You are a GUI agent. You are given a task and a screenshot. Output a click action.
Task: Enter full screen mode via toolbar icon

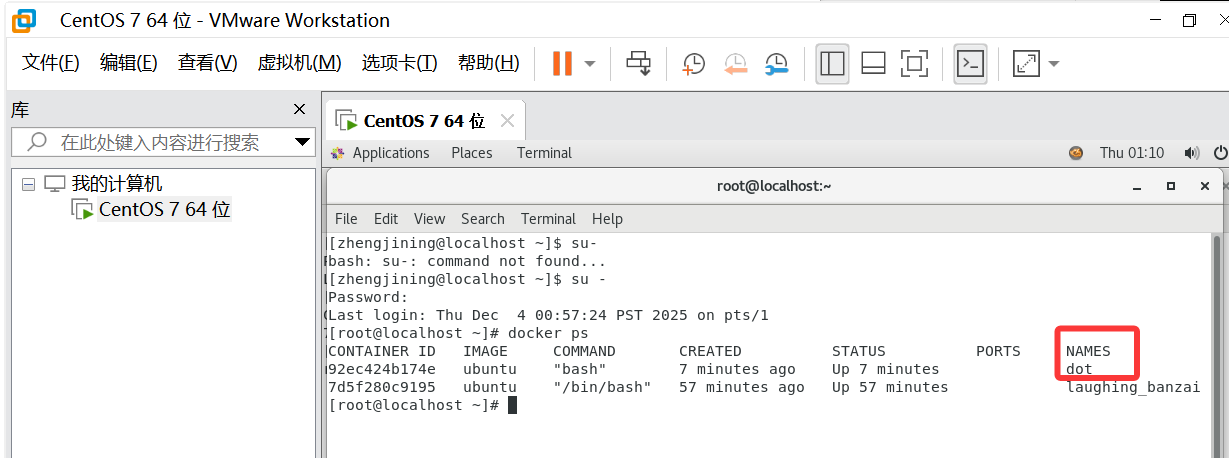(x=914, y=63)
